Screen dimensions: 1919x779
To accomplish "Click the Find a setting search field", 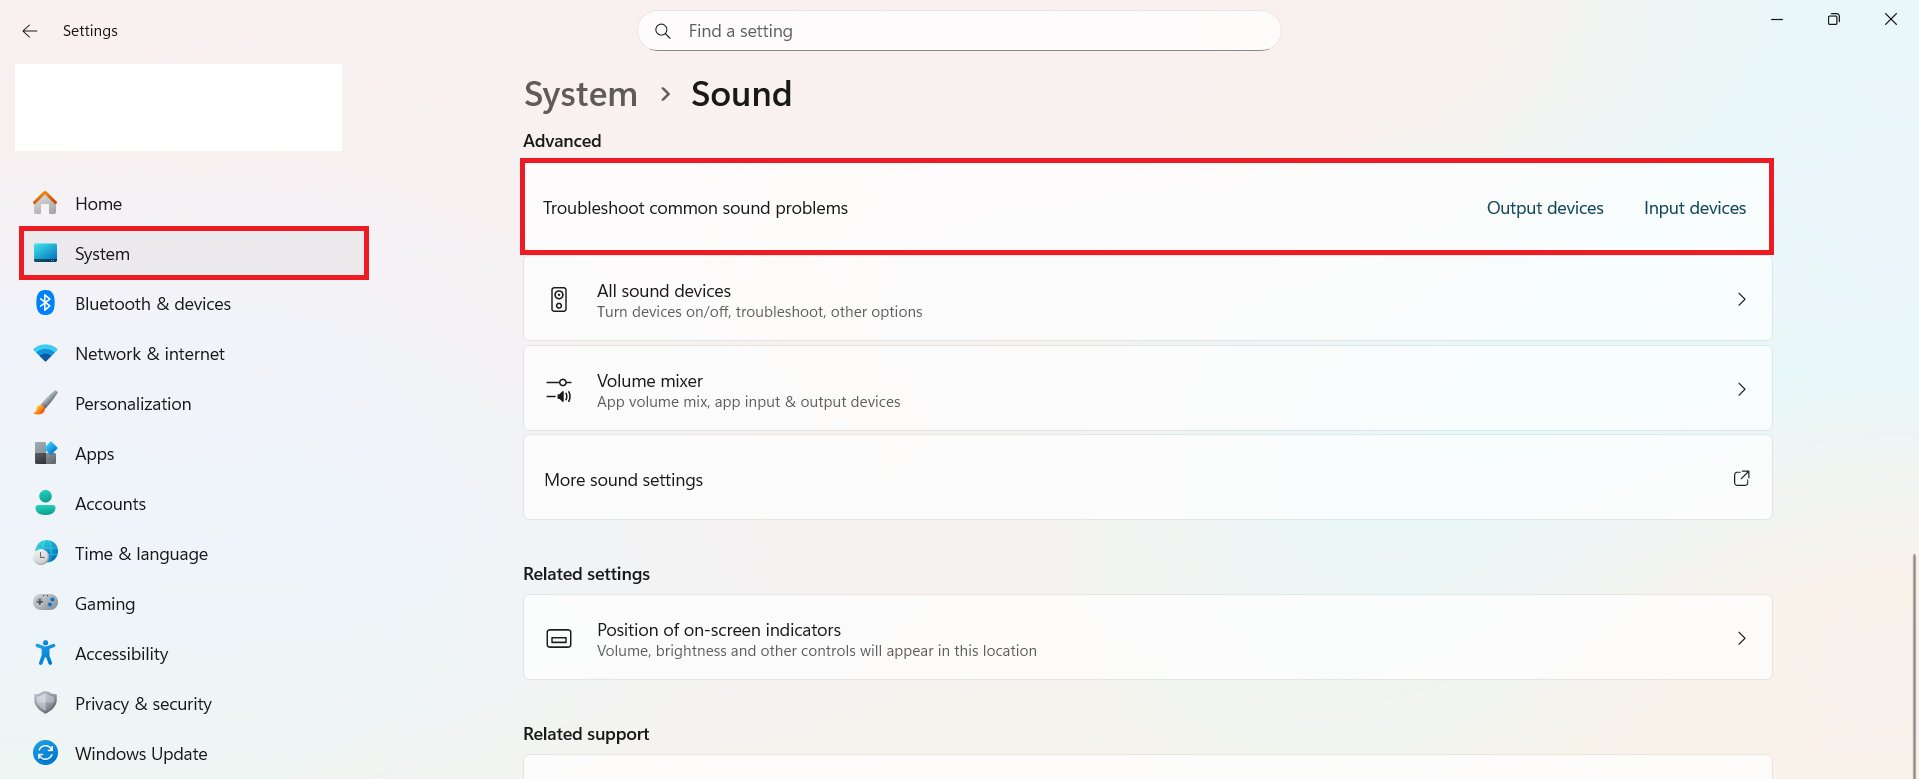I will (958, 31).
